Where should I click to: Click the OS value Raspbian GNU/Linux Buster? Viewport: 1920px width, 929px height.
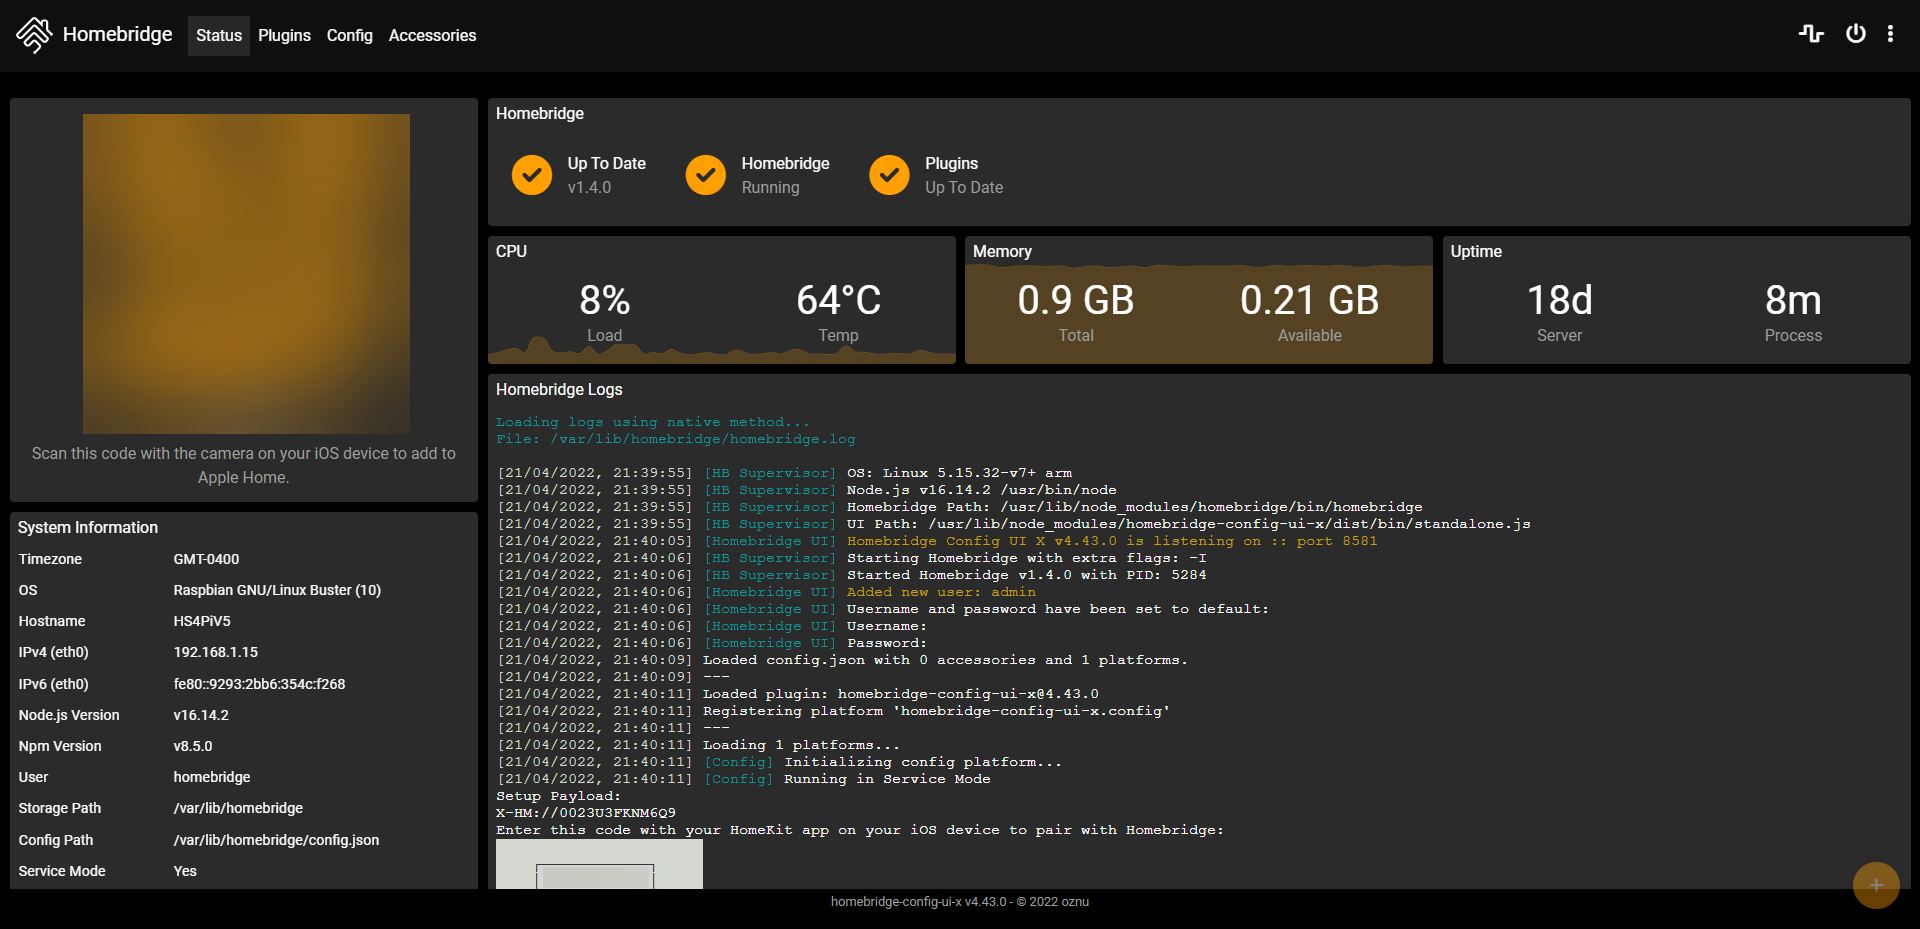277,590
